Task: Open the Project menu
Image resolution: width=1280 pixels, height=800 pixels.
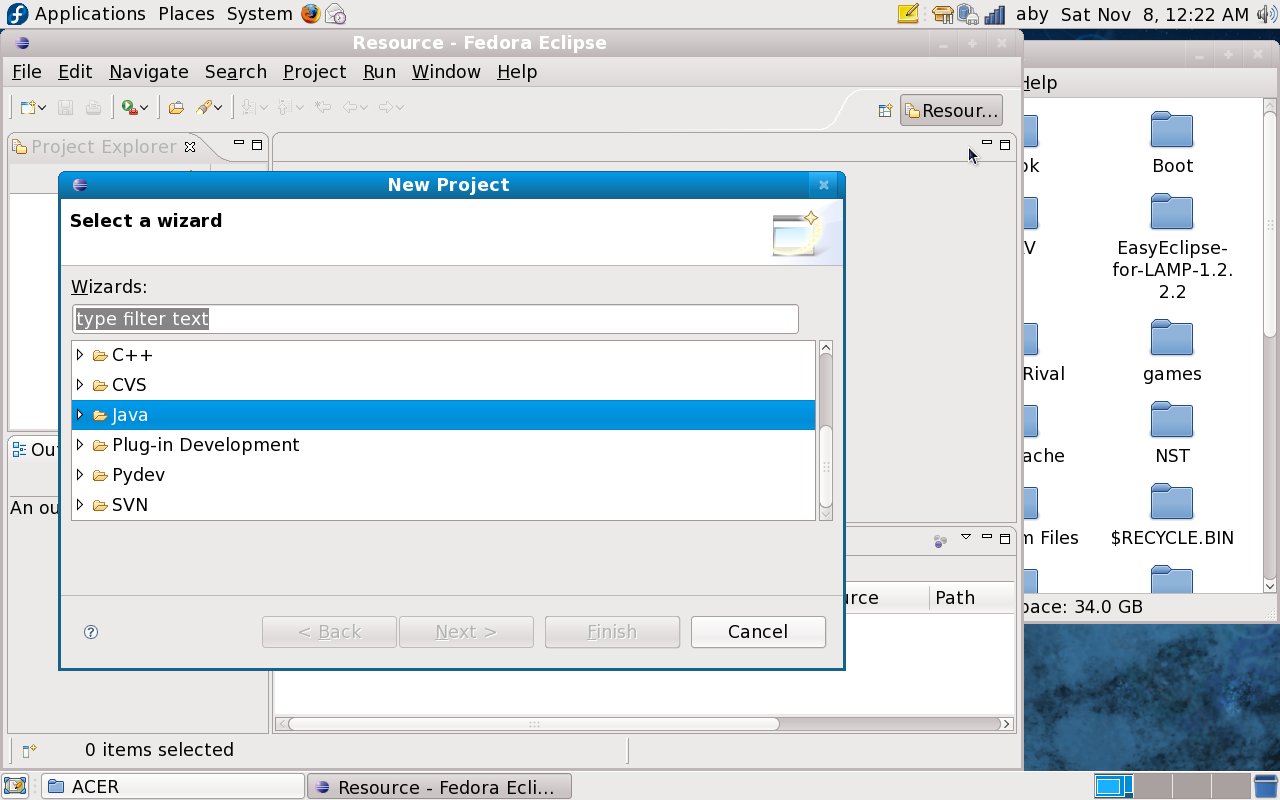Action: point(314,72)
